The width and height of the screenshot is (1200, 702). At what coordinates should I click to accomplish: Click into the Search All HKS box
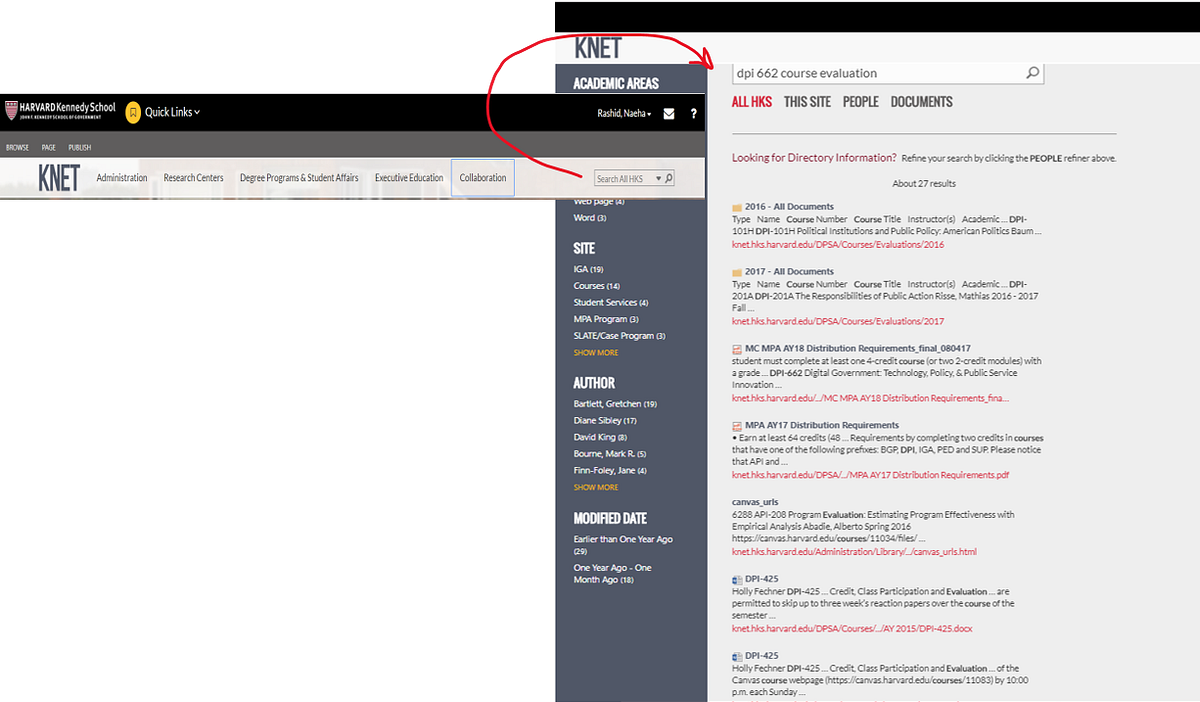tap(623, 179)
